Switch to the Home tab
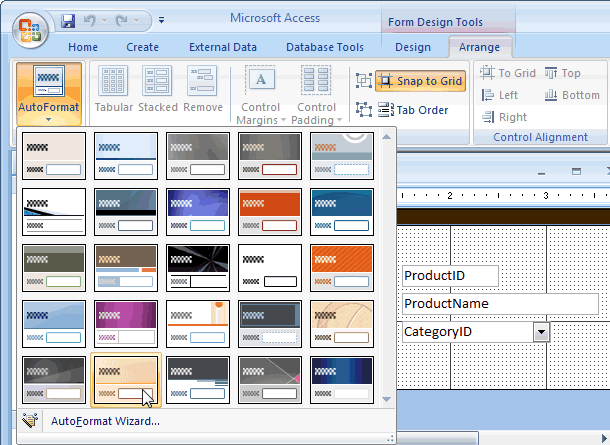 tap(83, 47)
